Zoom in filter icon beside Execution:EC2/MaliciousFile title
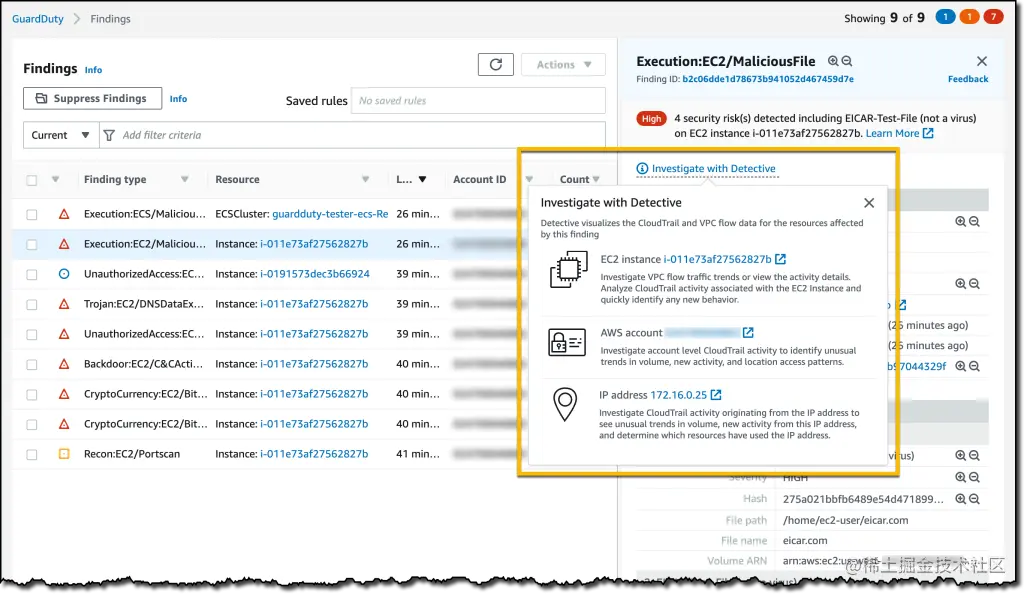1024x594 pixels. click(833, 61)
